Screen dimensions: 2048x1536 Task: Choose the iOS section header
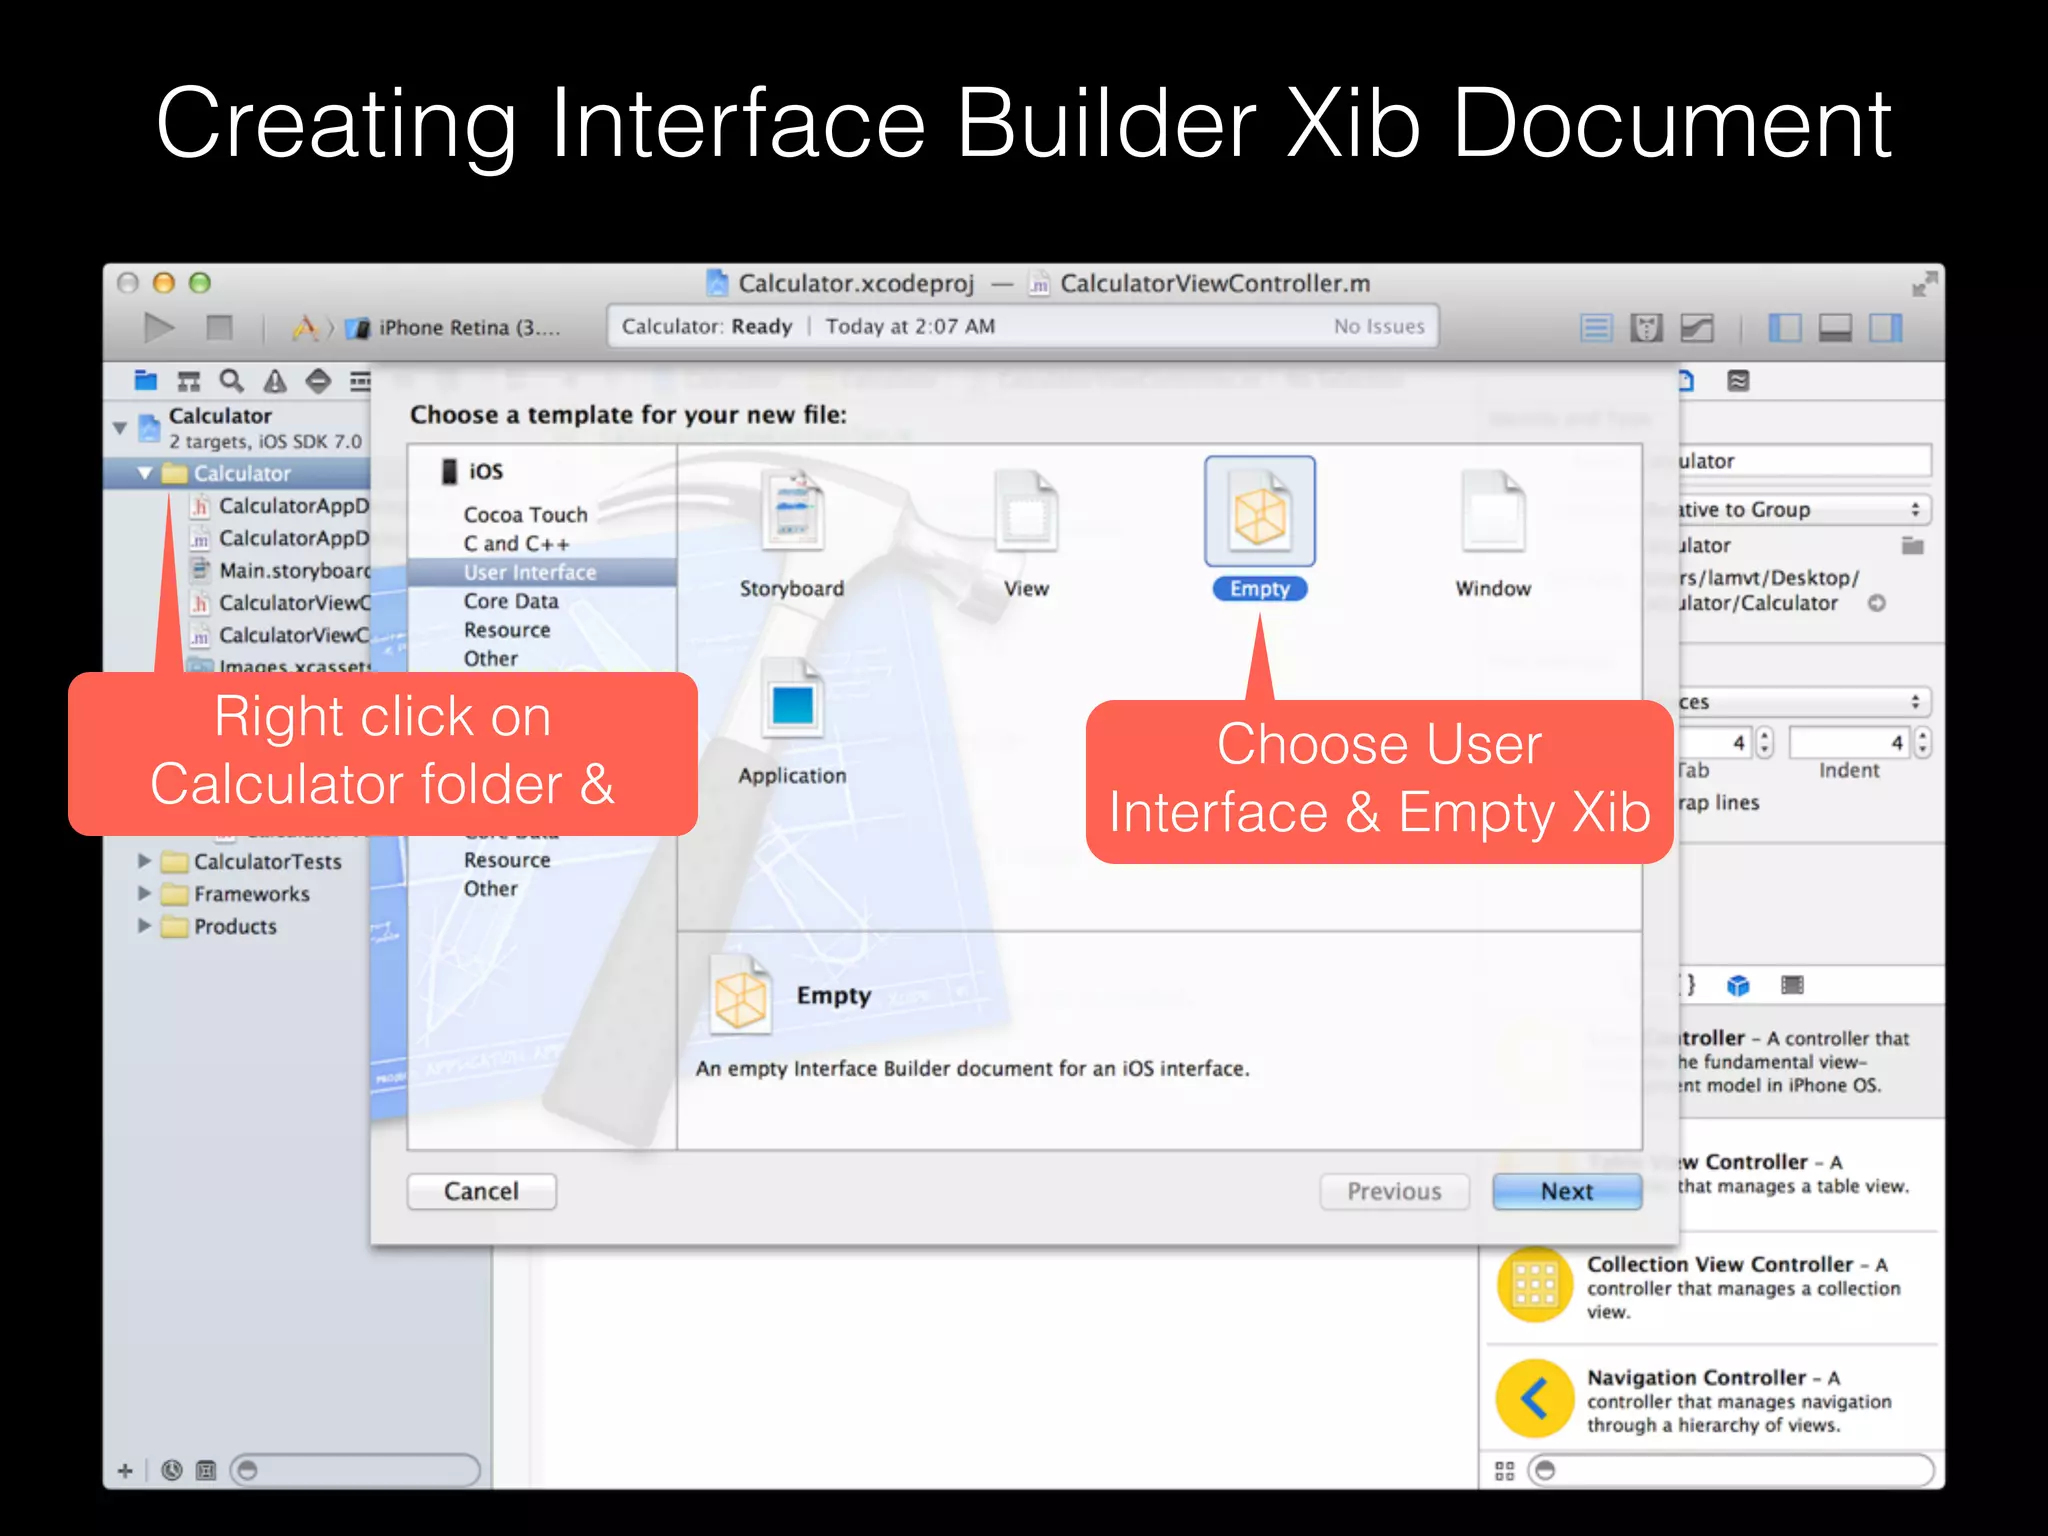click(473, 471)
